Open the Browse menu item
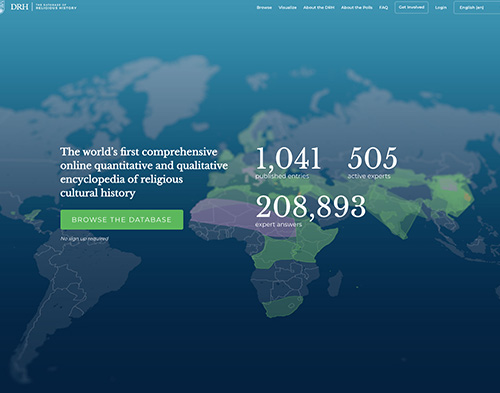This screenshot has width=500, height=393. click(264, 7)
